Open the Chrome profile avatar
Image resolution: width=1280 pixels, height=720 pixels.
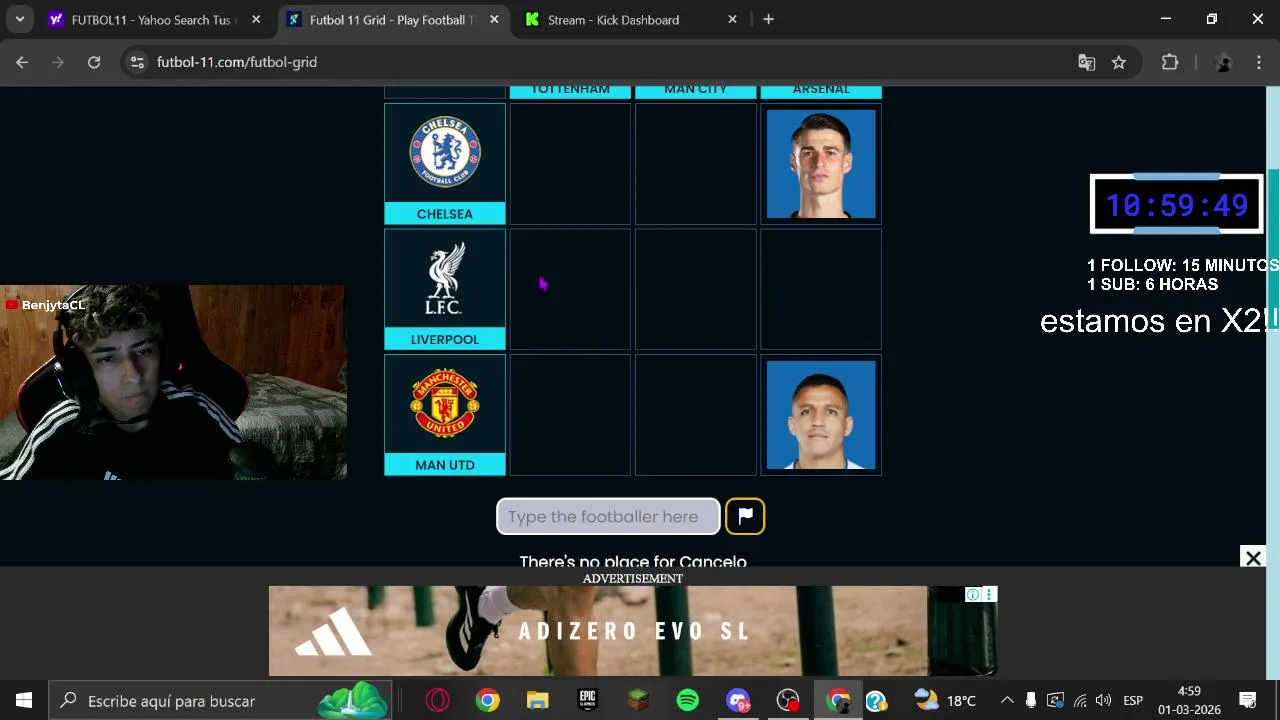point(1222,62)
